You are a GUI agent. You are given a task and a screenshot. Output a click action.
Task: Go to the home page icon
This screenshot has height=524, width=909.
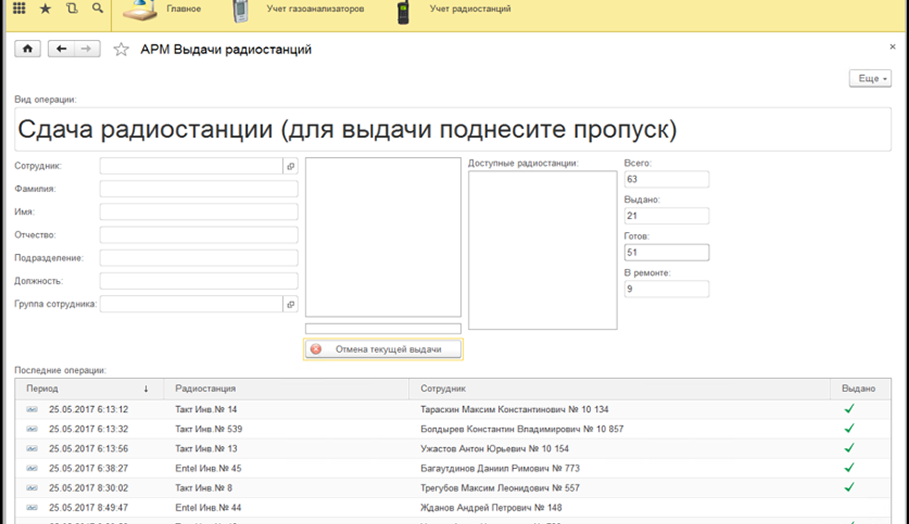(x=27, y=49)
